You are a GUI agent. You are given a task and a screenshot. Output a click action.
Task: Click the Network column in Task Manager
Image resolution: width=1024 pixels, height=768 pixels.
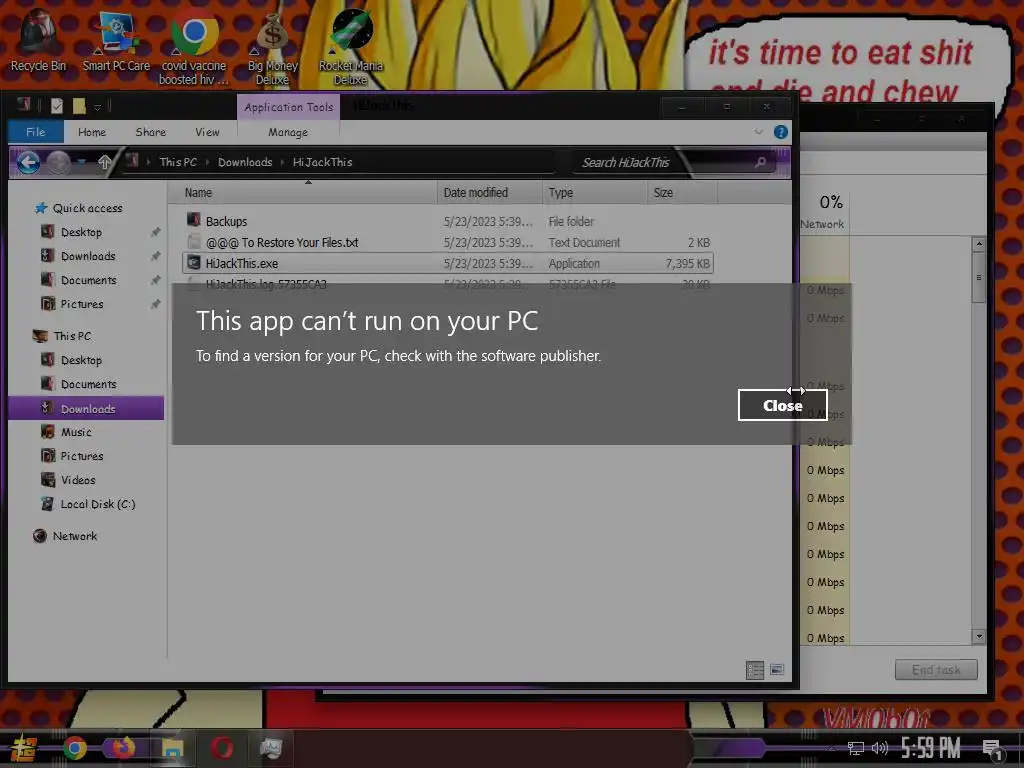point(825,212)
